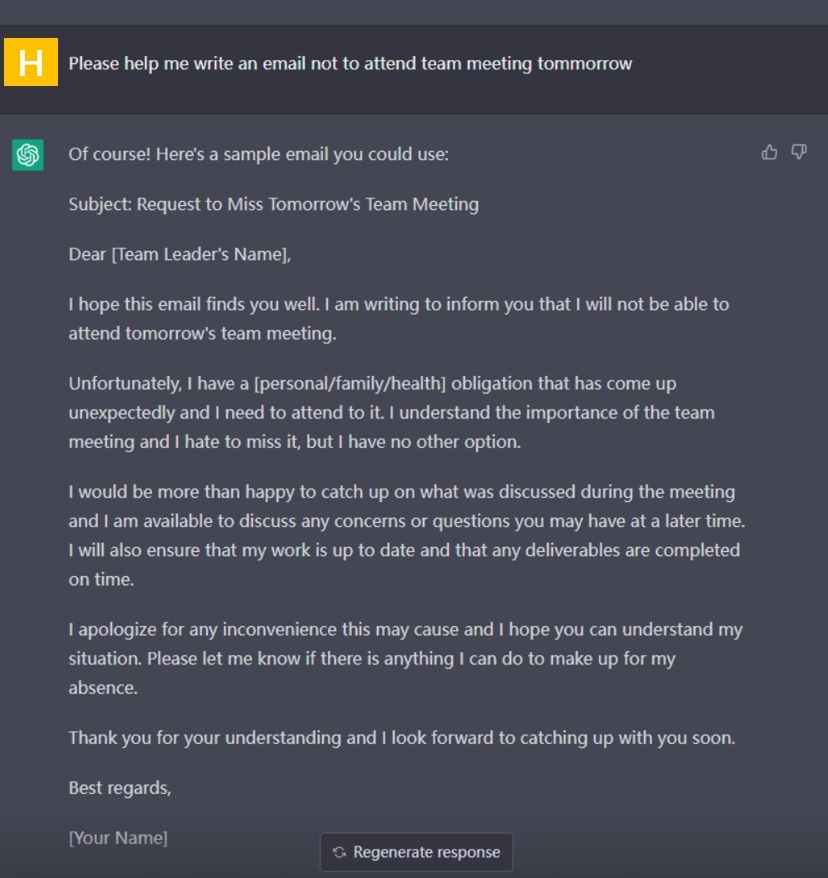Click the email Subject line text

point(273,204)
